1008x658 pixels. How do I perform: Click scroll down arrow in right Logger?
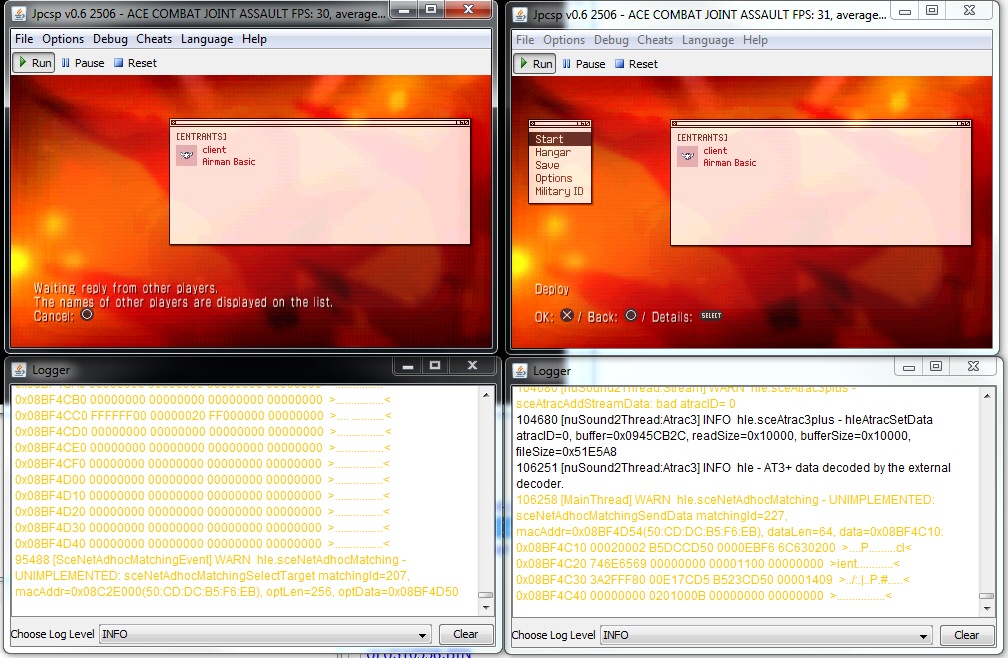987,608
